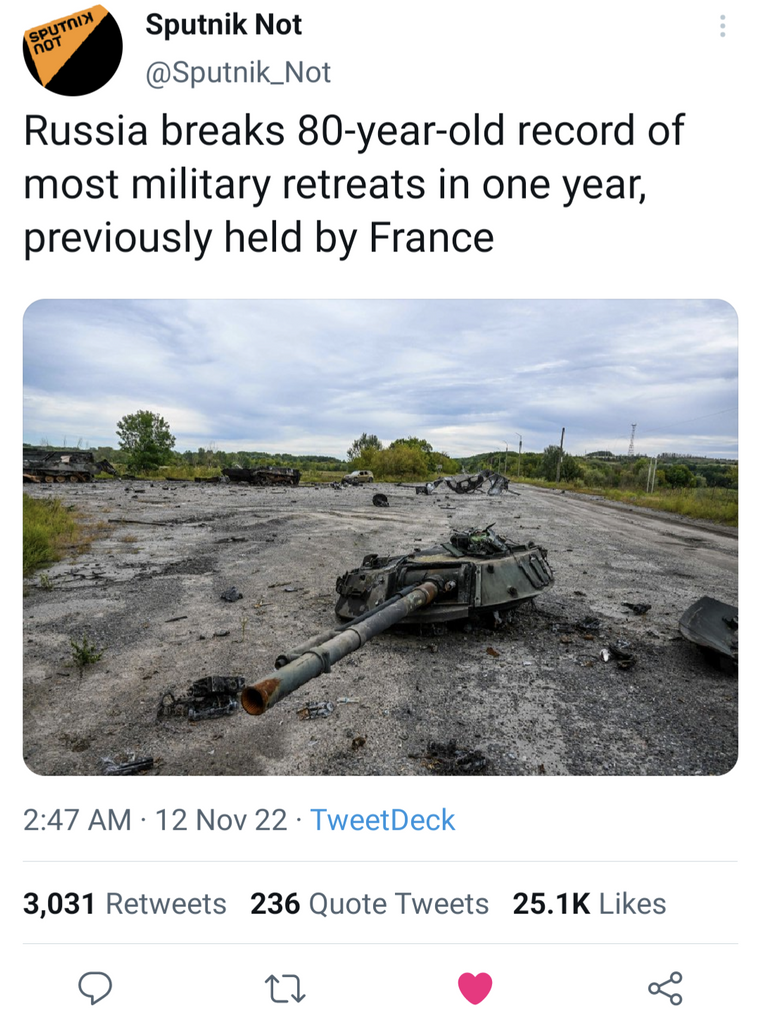Tap the reply speech bubble icon

coord(95,988)
